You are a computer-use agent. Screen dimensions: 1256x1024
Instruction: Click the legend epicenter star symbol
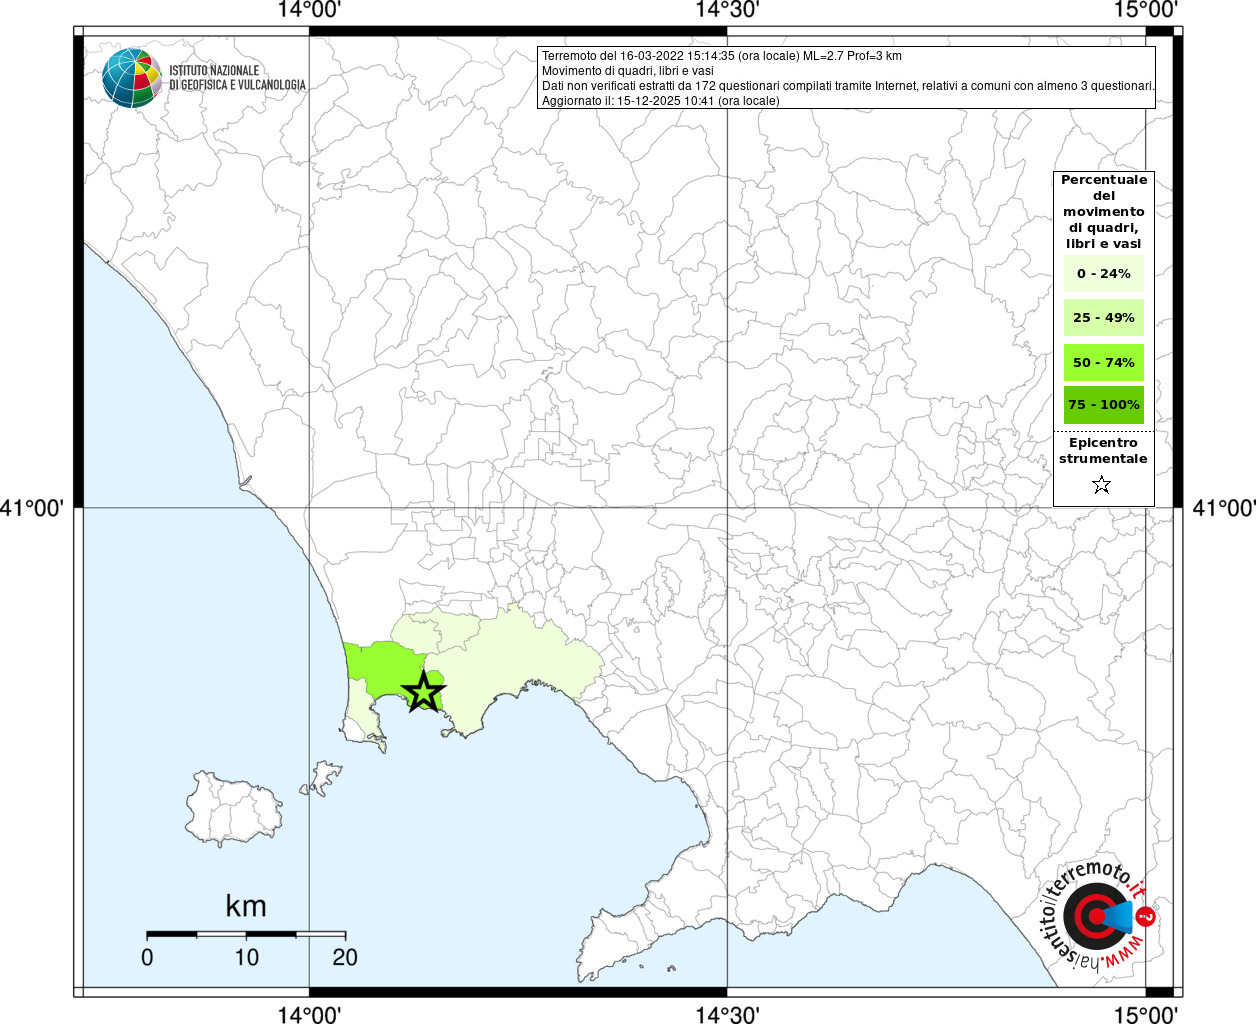pos(1102,485)
